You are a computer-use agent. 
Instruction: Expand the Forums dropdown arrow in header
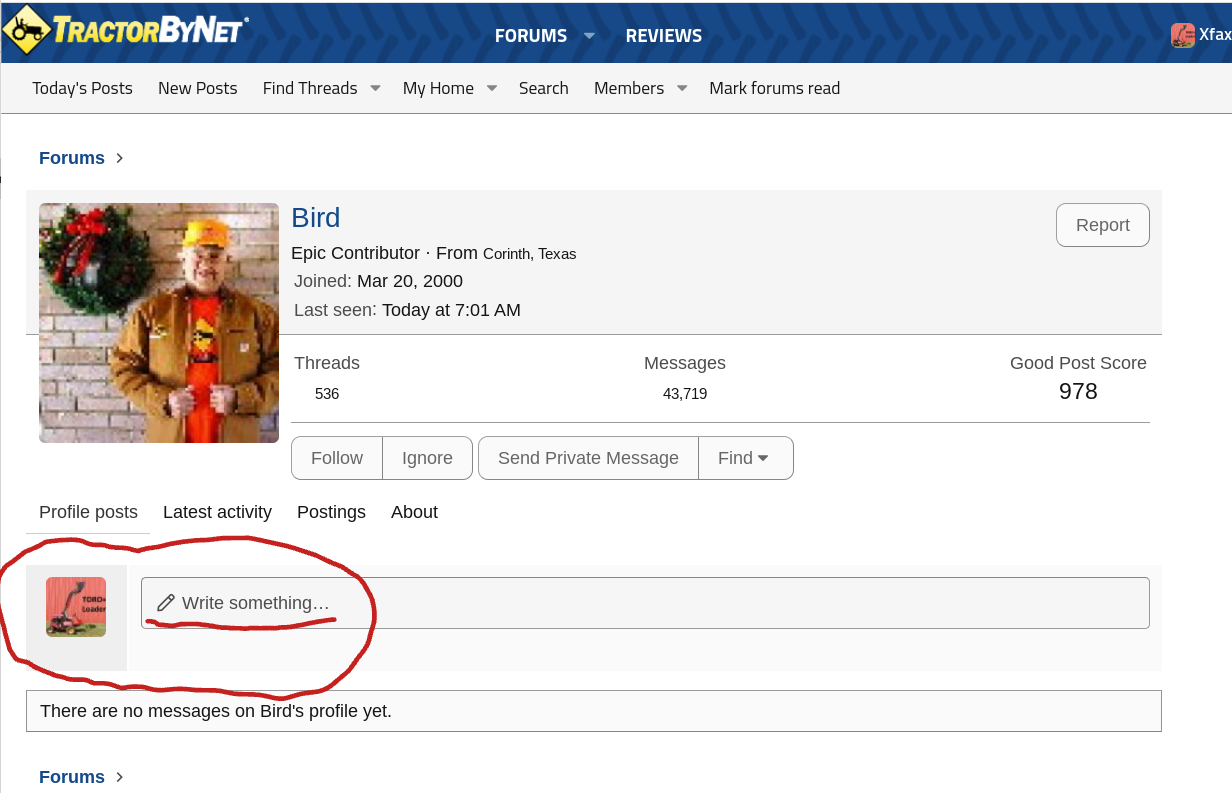[x=589, y=36]
